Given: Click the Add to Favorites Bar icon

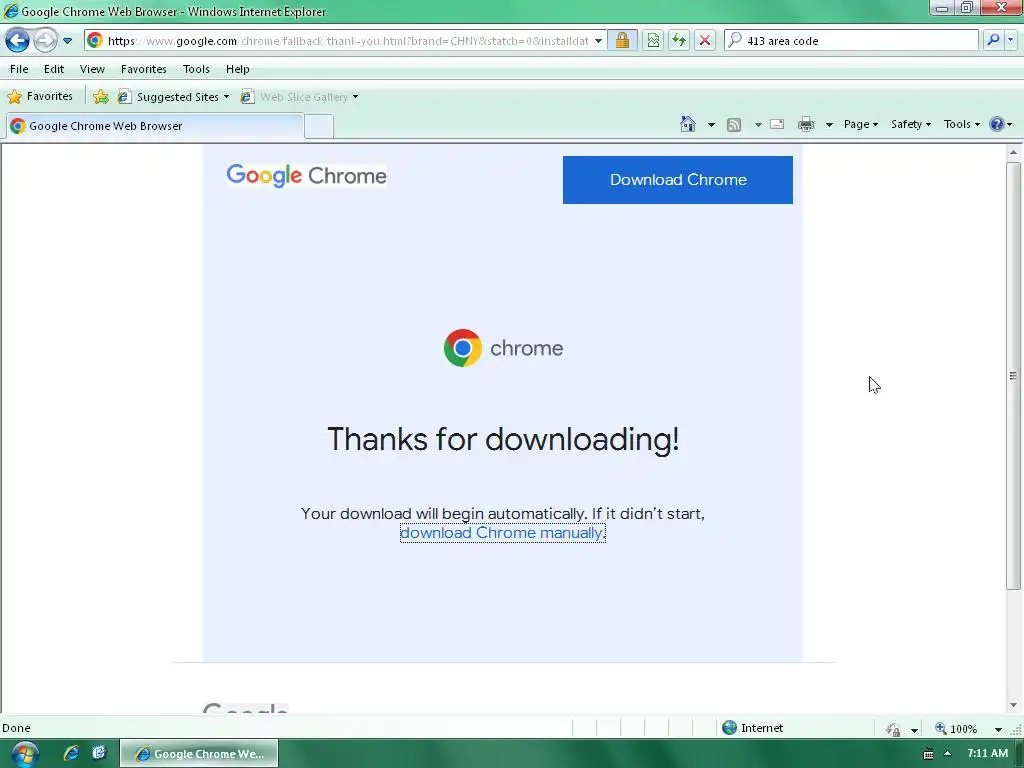Looking at the screenshot, I should (101, 97).
